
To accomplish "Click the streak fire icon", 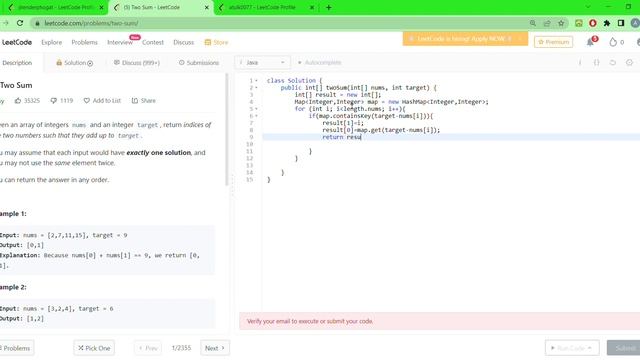I will point(613,42).
